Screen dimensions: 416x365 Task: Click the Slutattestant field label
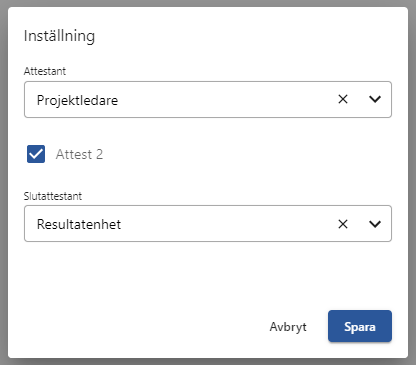pyautogui.click(x=53, y=196)
